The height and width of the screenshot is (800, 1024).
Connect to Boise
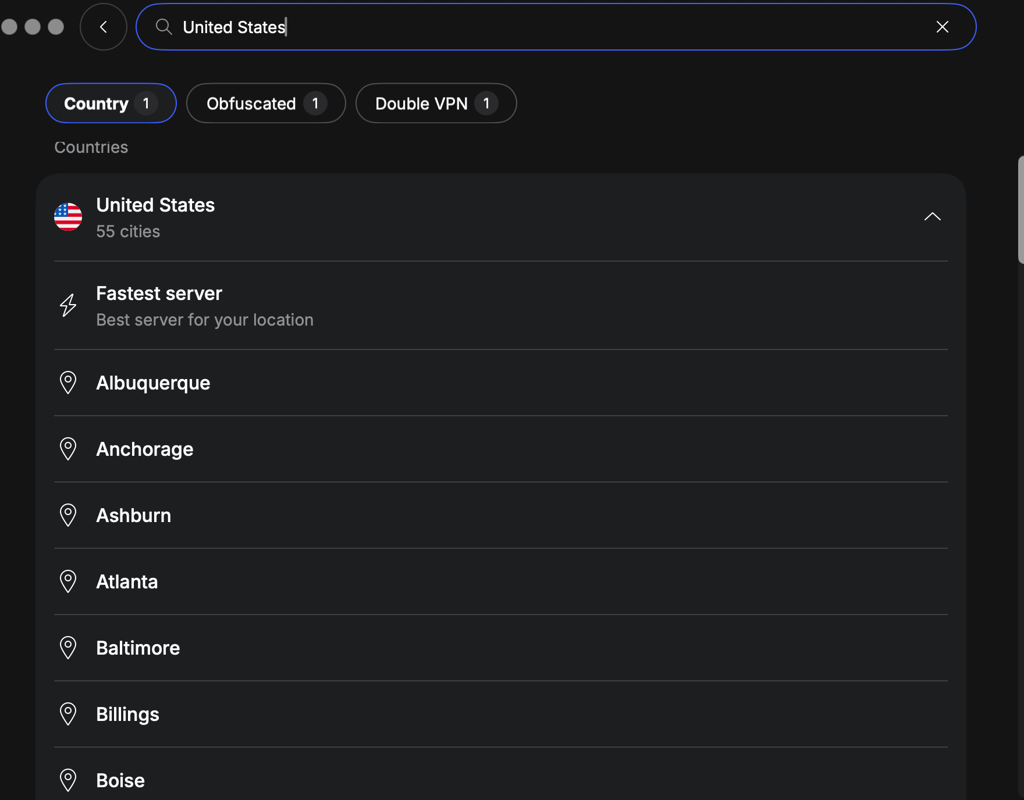[x=500, y=775]
